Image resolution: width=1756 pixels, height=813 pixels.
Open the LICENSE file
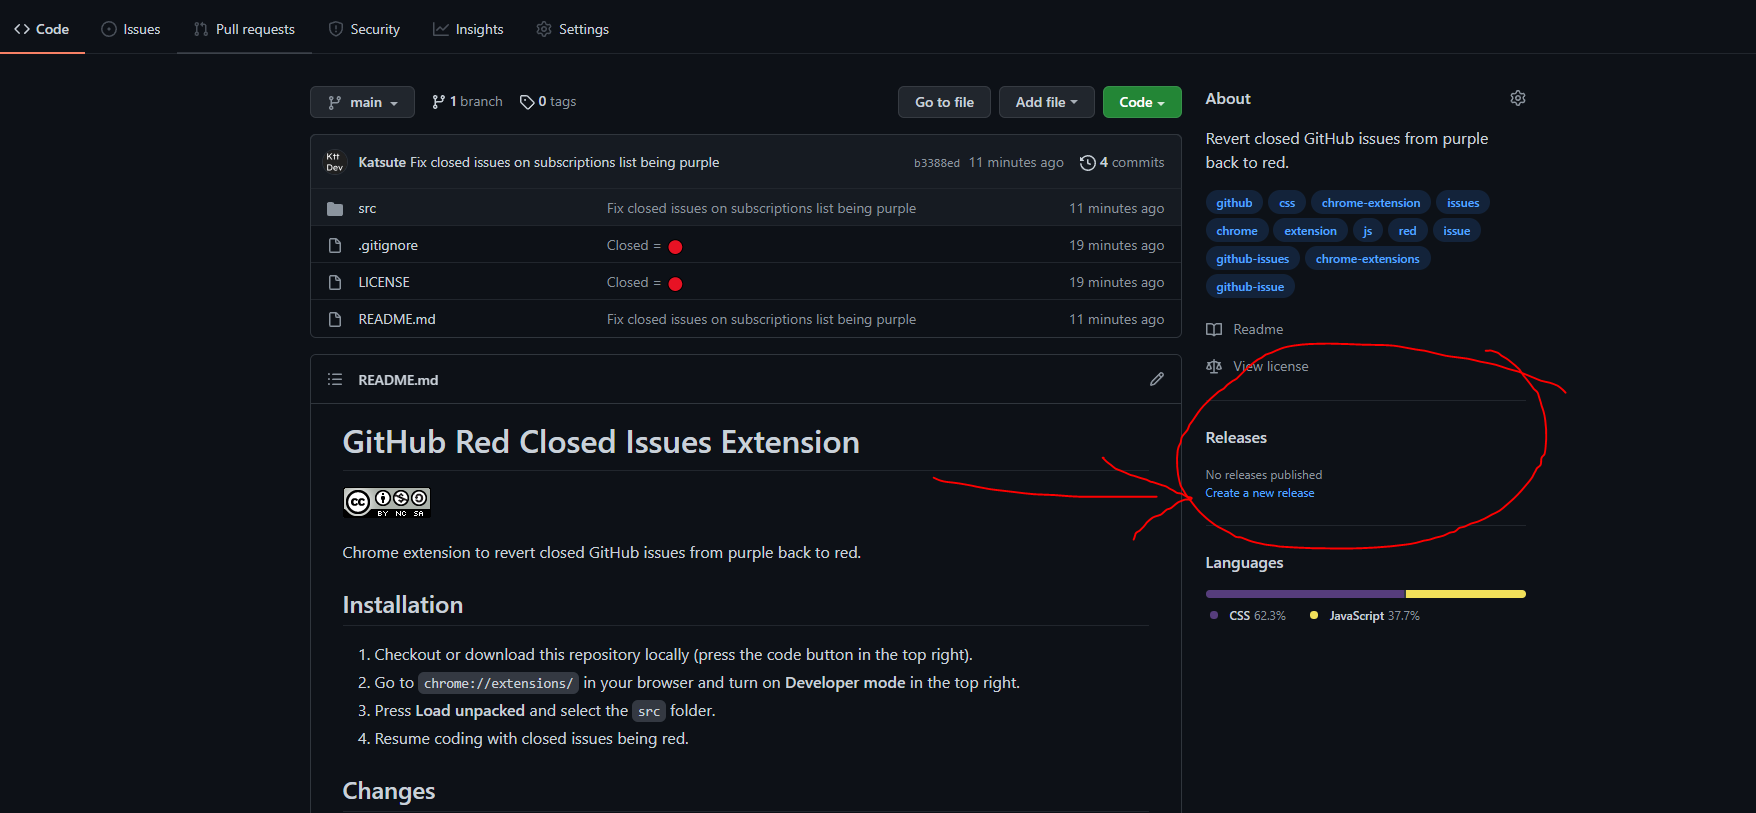(384, 282)
